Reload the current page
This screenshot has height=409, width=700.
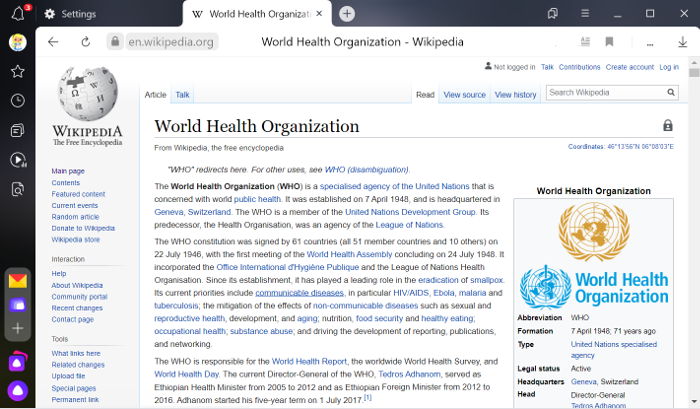click(x=86, y=42)
